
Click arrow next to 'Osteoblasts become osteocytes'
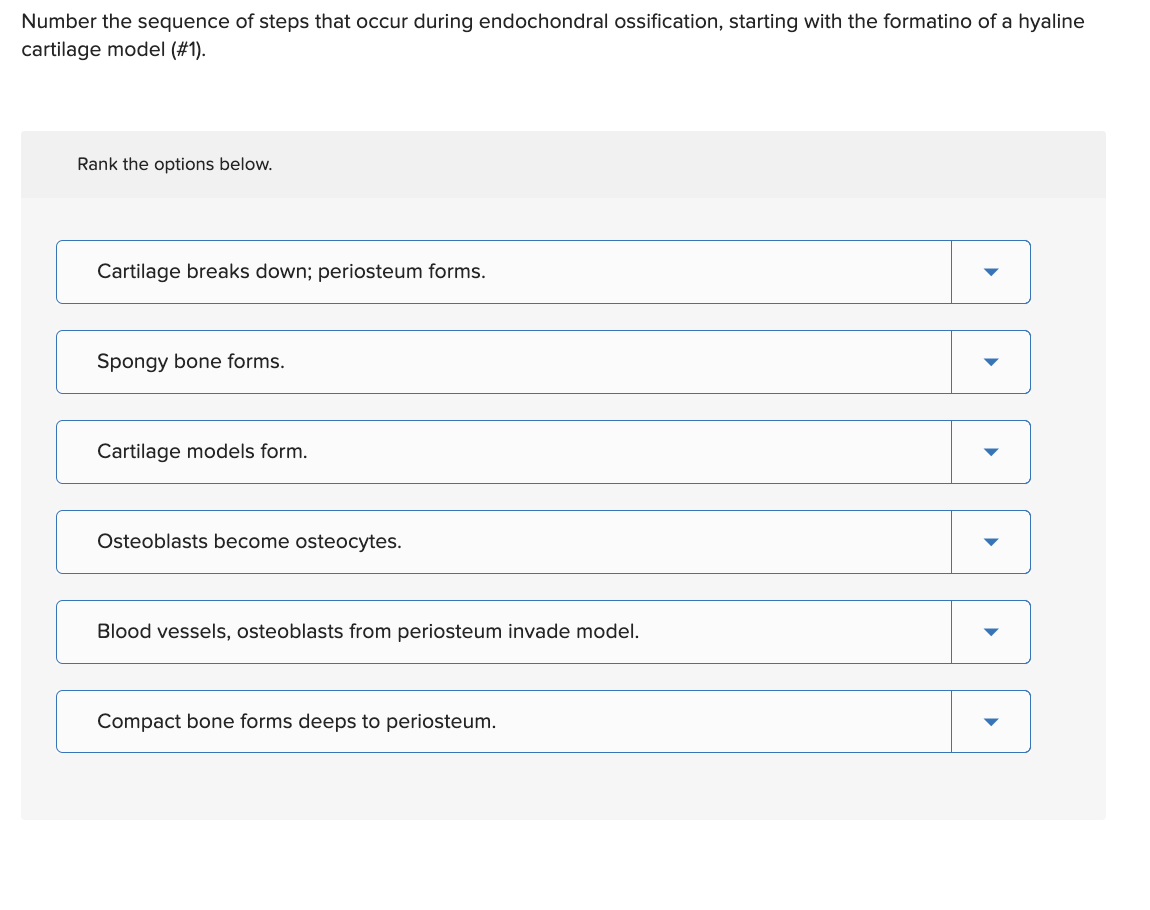click(990, 542)
